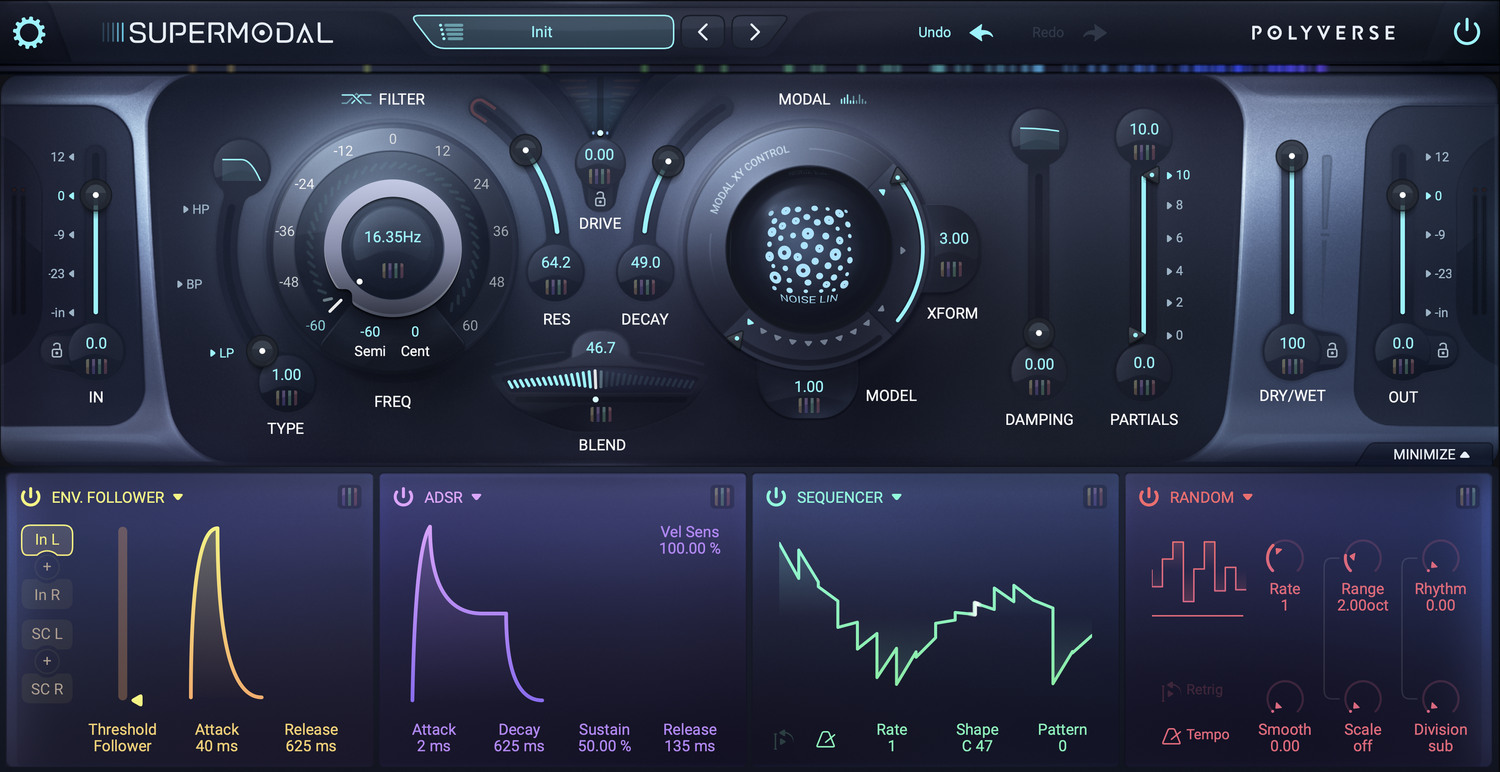Click the sequencer retrigger icon
The height and width of the screenshot is (772, 1500).
tap(784, 739)
